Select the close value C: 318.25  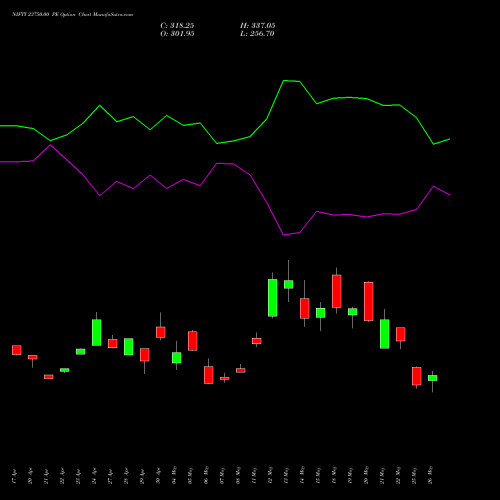coord(177,26)
